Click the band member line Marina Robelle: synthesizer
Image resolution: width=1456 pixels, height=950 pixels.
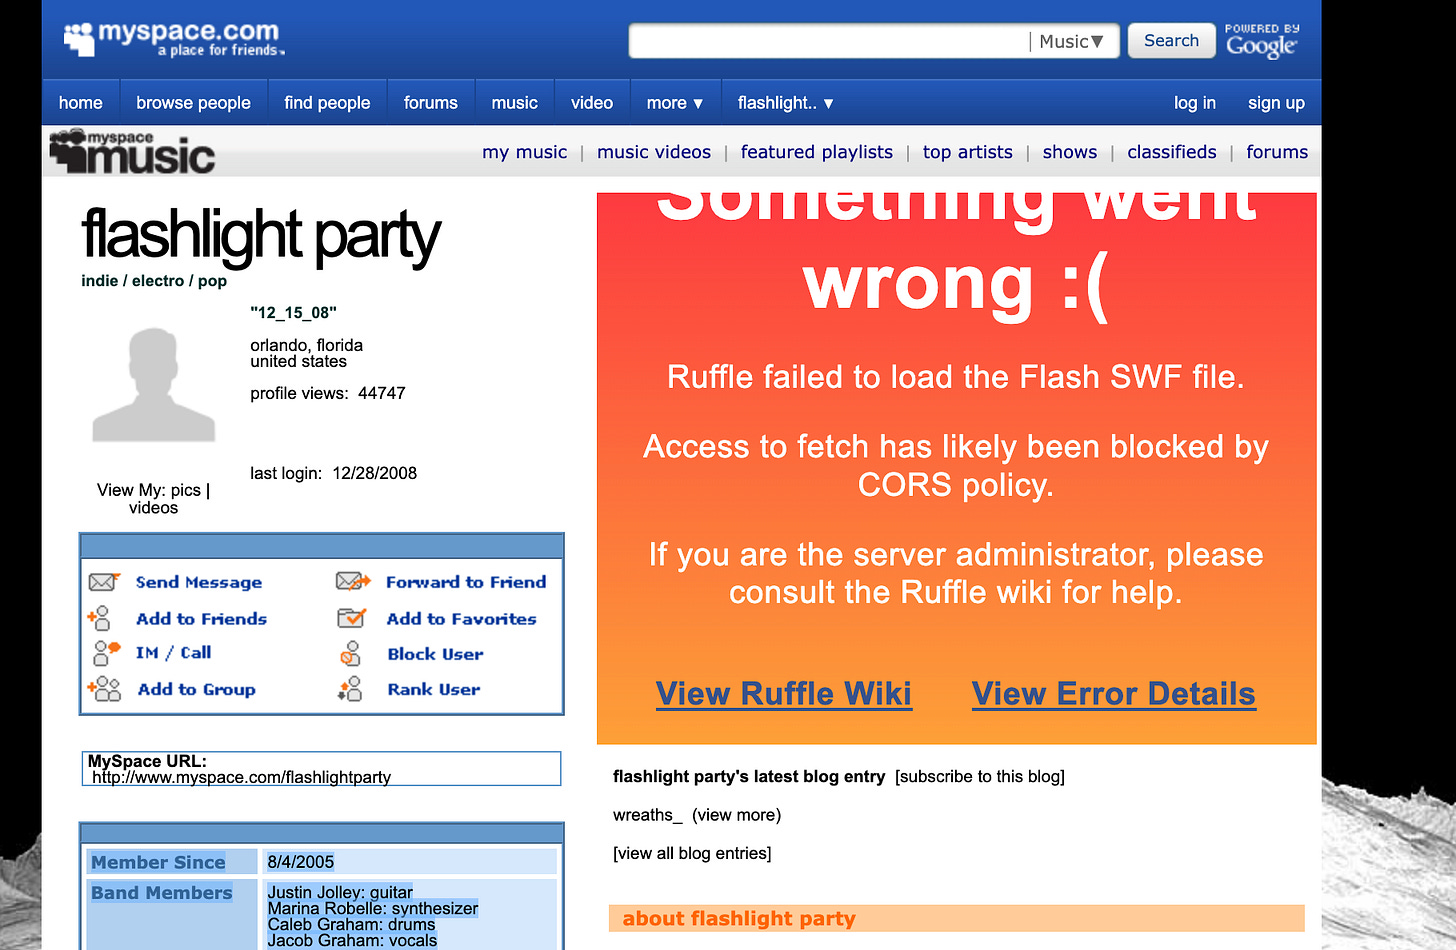coord(373,908)
